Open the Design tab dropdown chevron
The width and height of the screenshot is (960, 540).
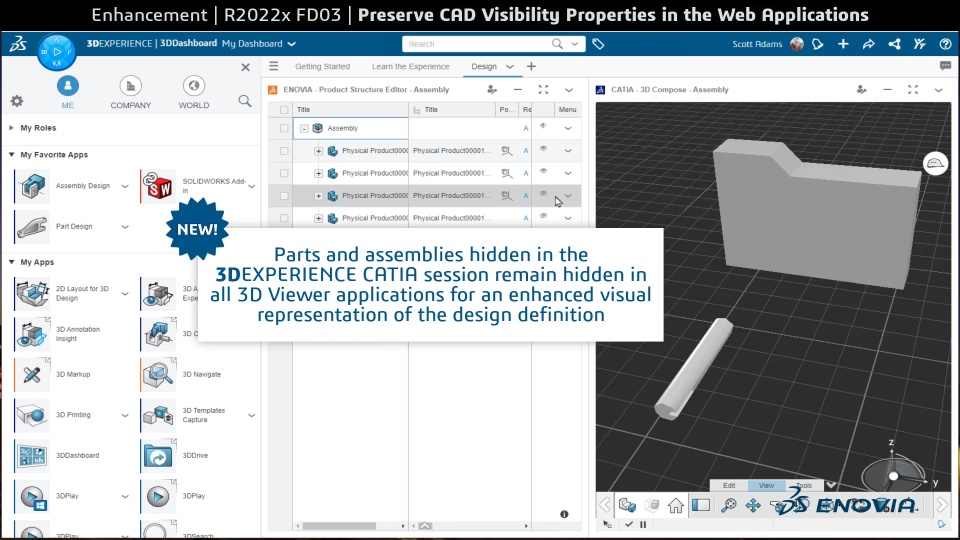pyautogui.click(x=510, y=66)
